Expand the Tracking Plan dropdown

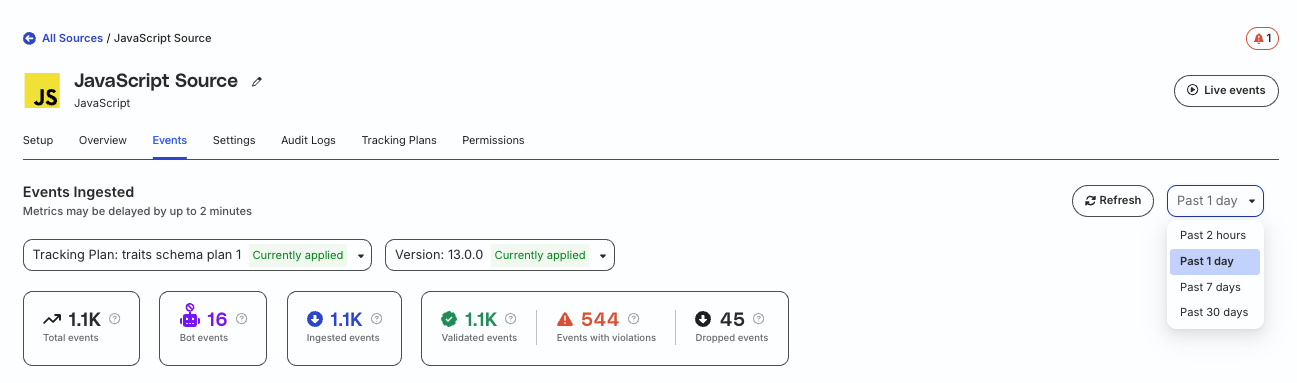pyautogui.click(x=197, y=255)
